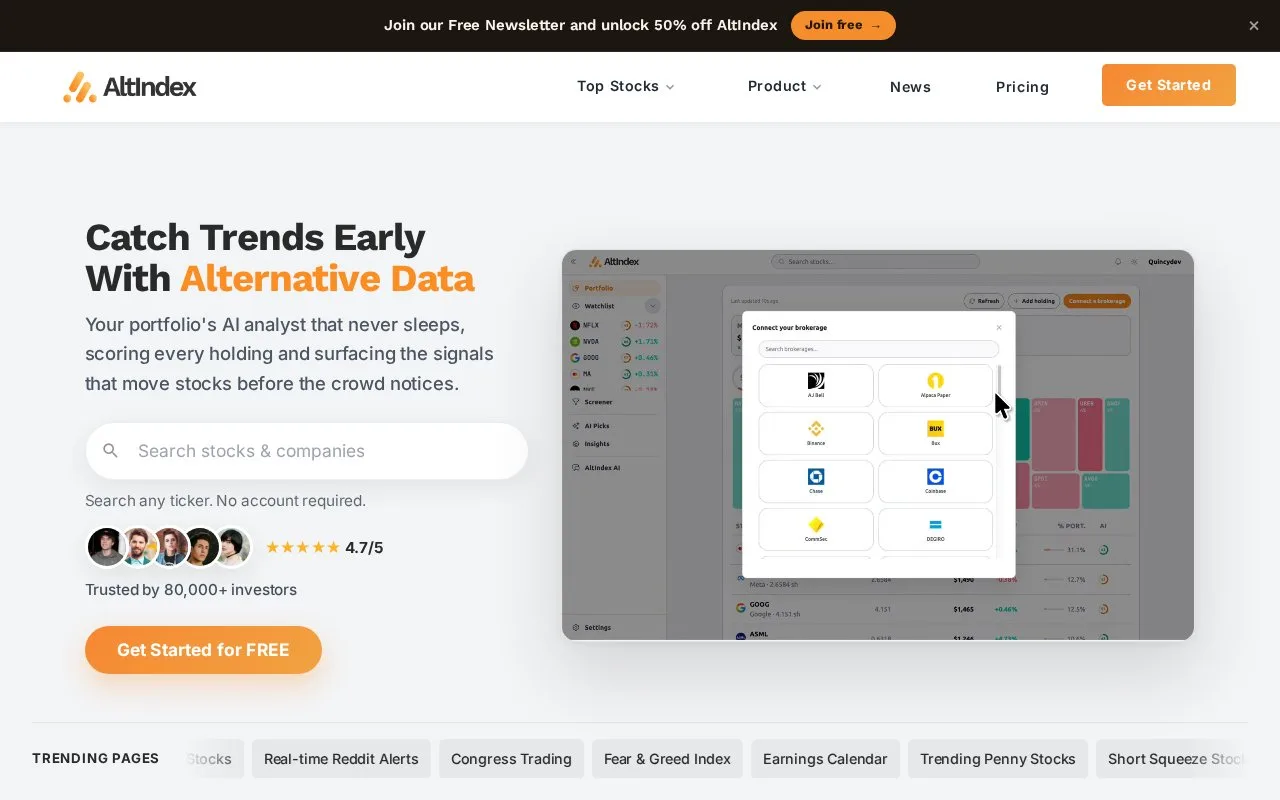This screenshot has width=1280, height=800.
Task: Click the product dashboard preview image
Action: coord(878,445)
